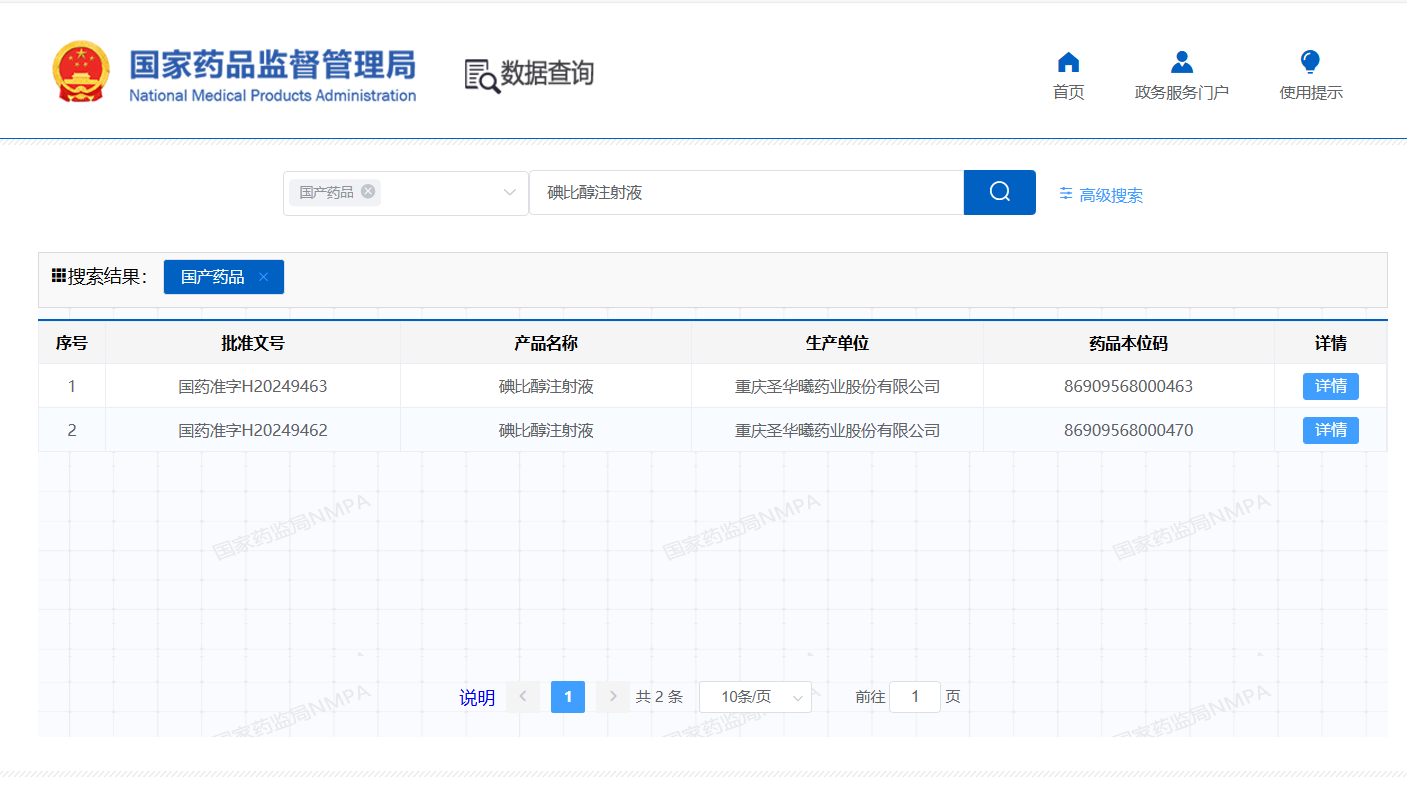Click the 生产单位 column header
This screenshot has height=791, width=1407.
click(x=838, y=343)
